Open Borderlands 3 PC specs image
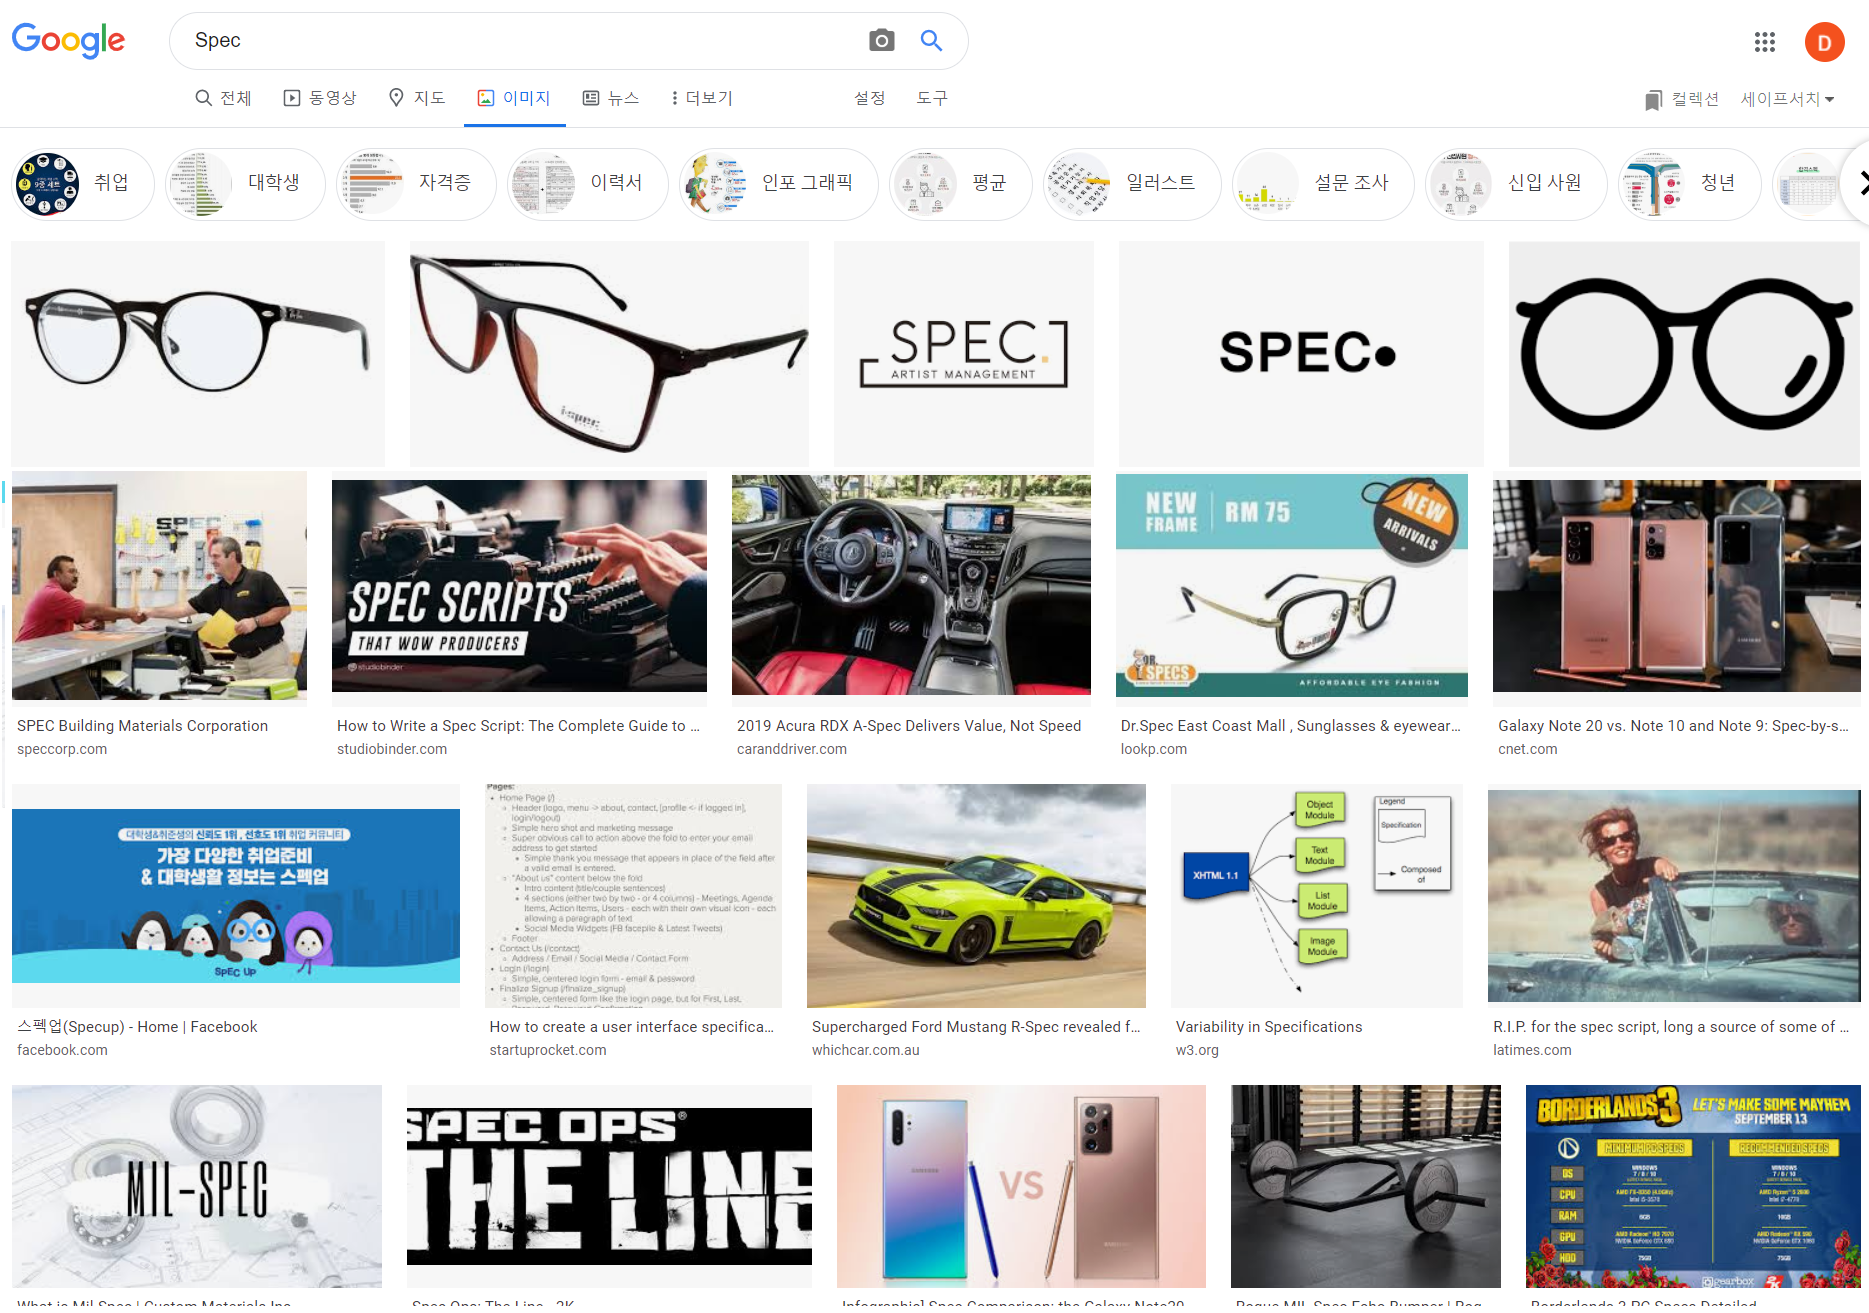Viewport: 1869px width, 1313px height. click(x=1693, y=1186)
